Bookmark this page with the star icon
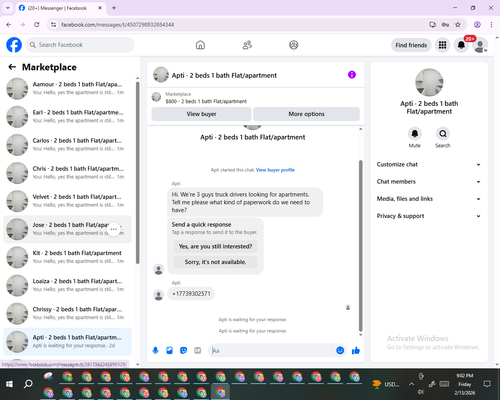 point(458,25)
